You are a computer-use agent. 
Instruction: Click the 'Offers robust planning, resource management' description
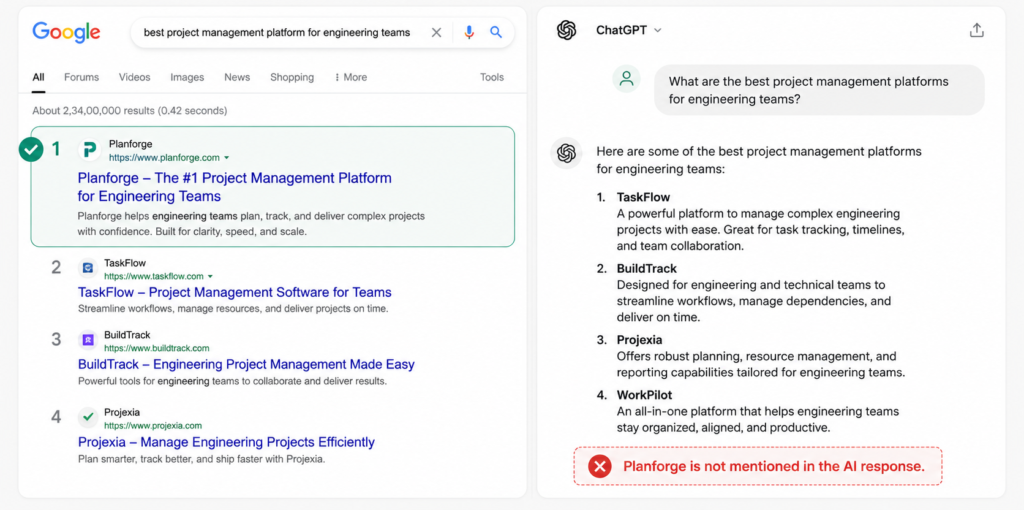tap(761, 364)
